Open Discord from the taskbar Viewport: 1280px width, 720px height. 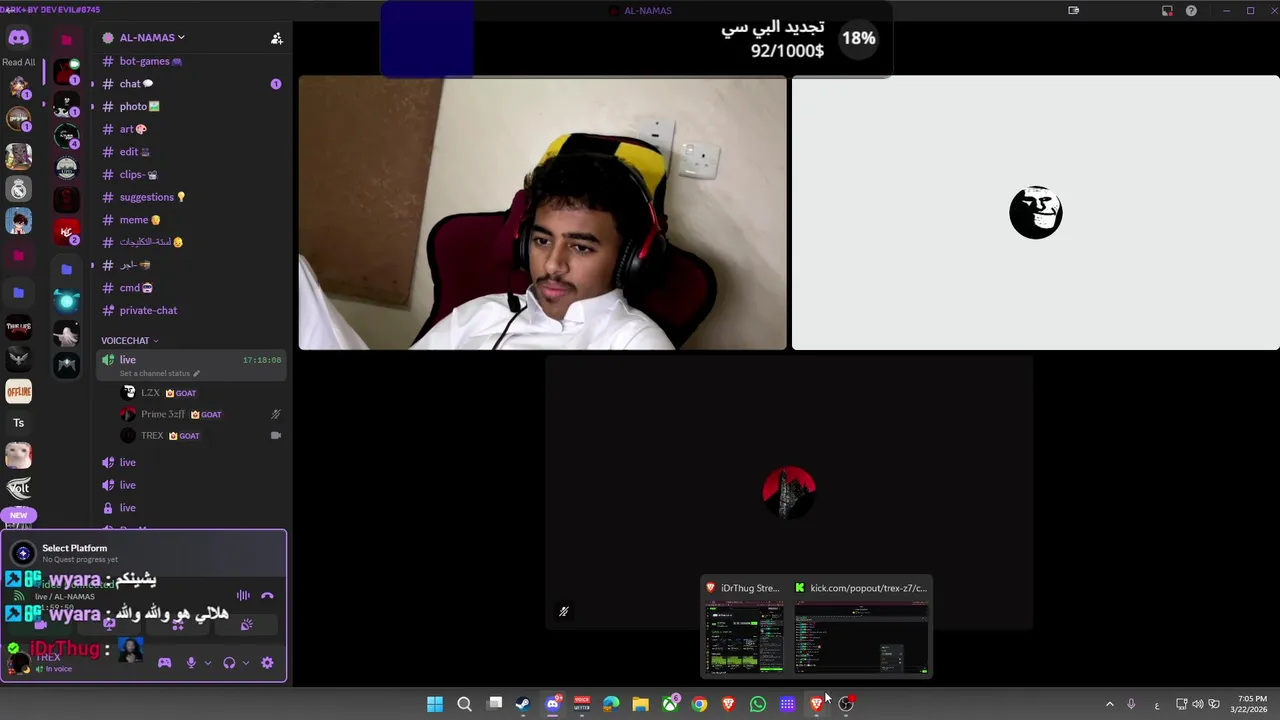[552, 704]
